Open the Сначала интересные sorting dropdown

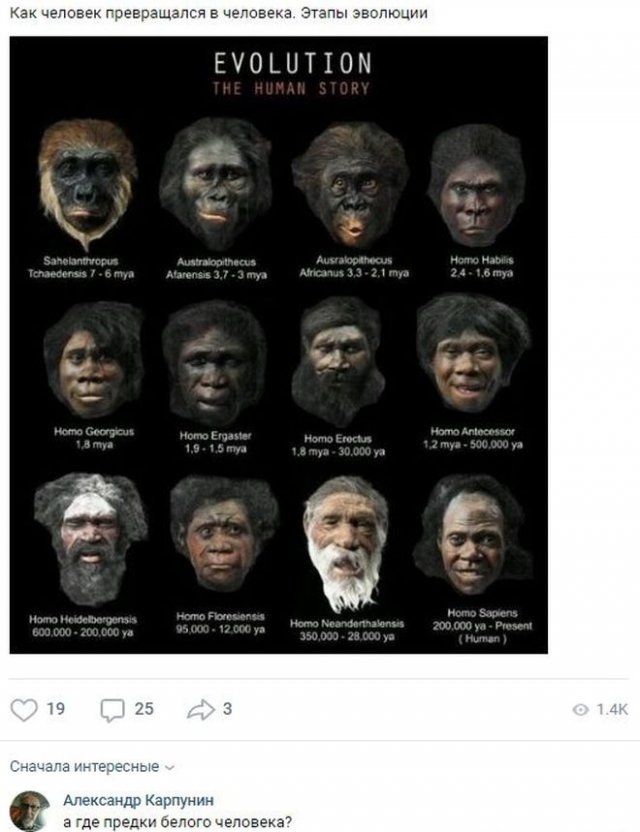92,767
